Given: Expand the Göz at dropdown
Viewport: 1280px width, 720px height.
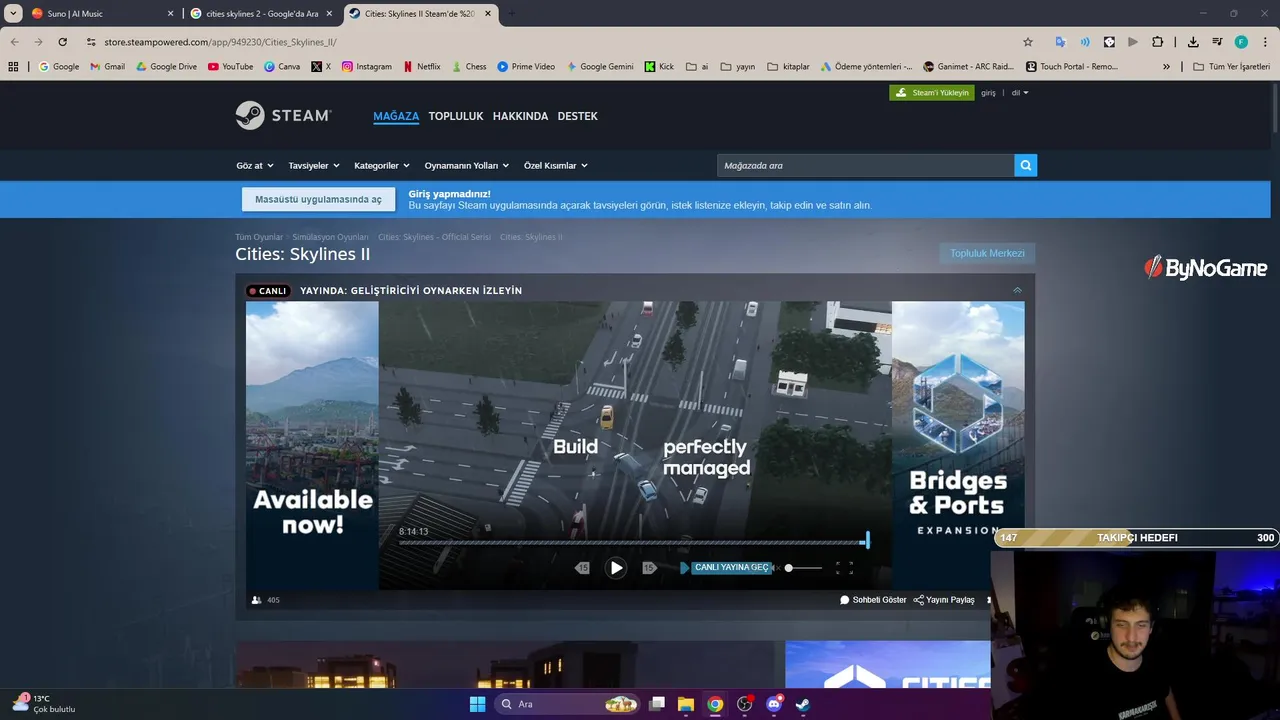Looking at the screenshot, I should pyautogui.click(x=255, y=165).
